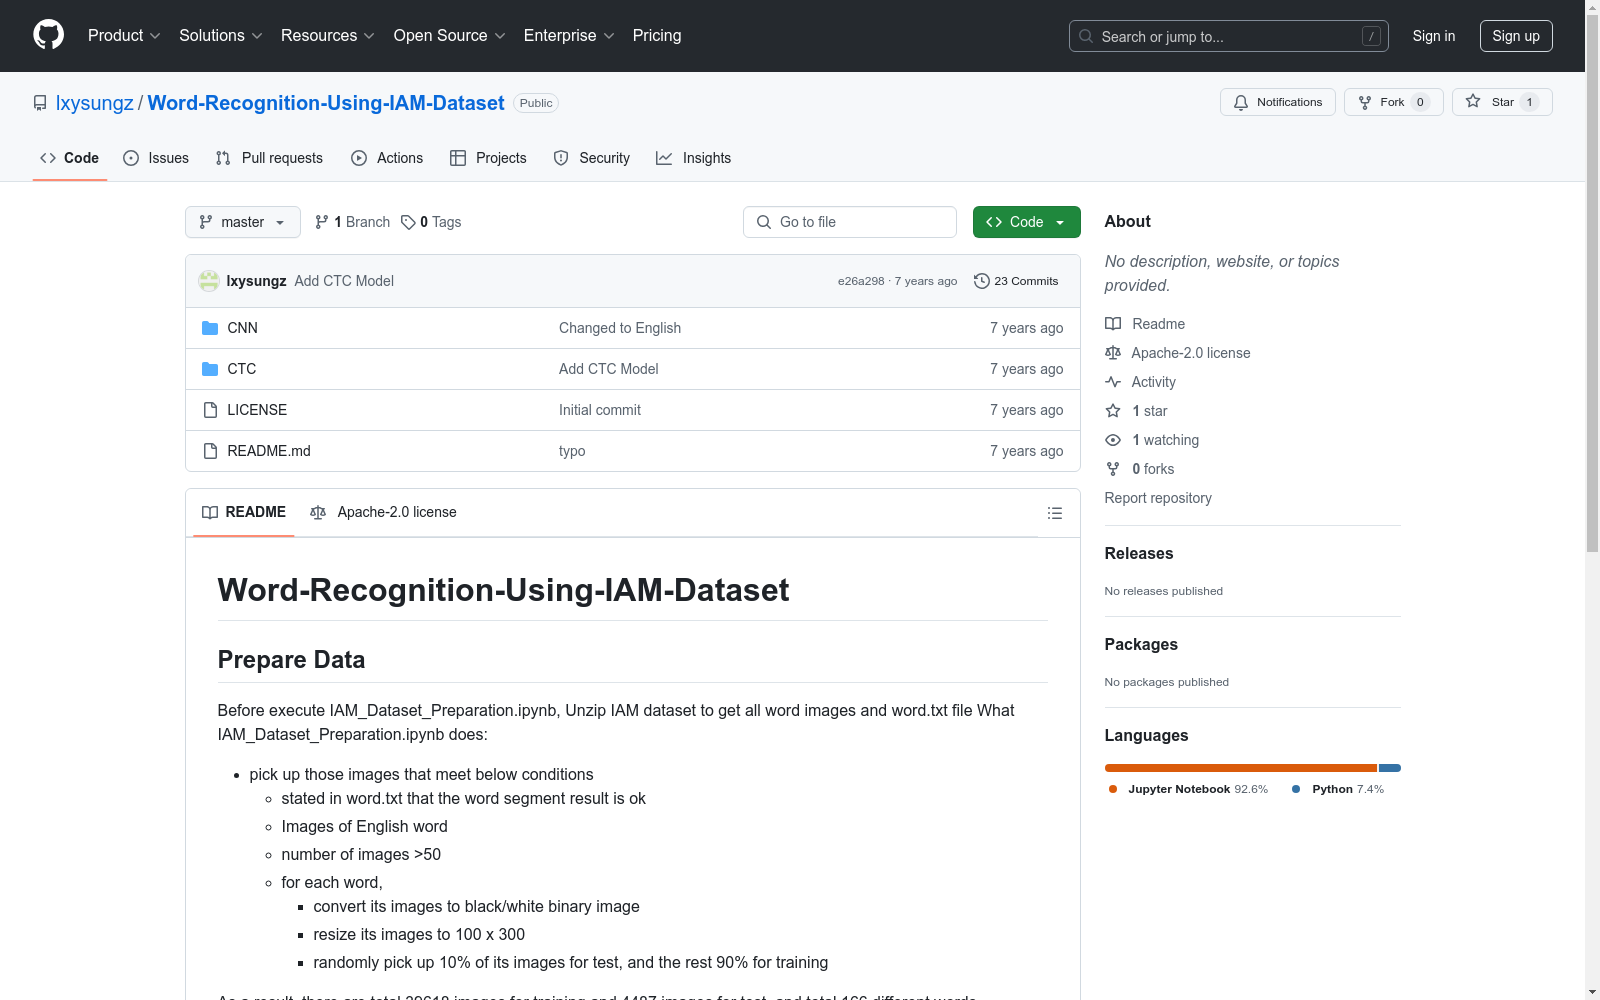Click the Releases heading link
The image size is (1600, 1000).
point(1139,553)
